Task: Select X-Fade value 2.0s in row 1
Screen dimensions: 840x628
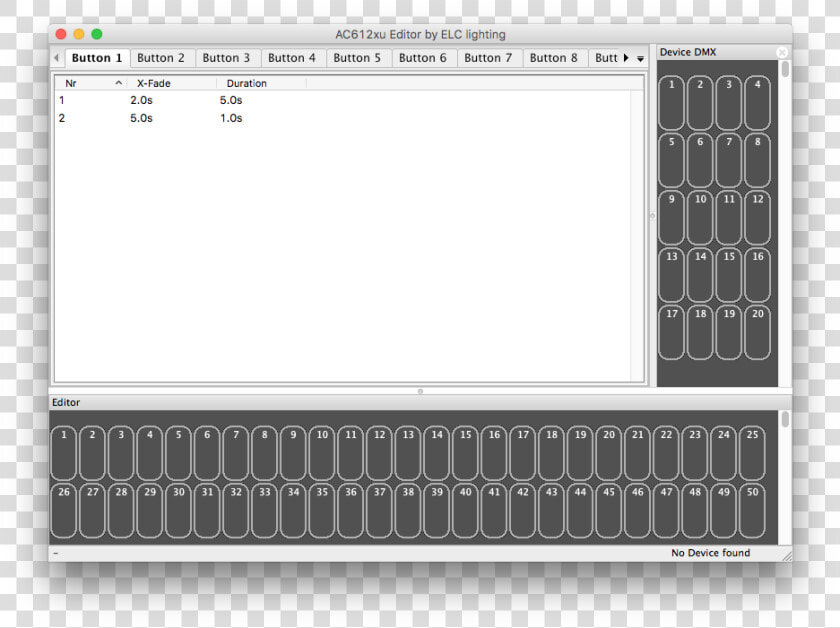Action: click(x=141, y=100)
